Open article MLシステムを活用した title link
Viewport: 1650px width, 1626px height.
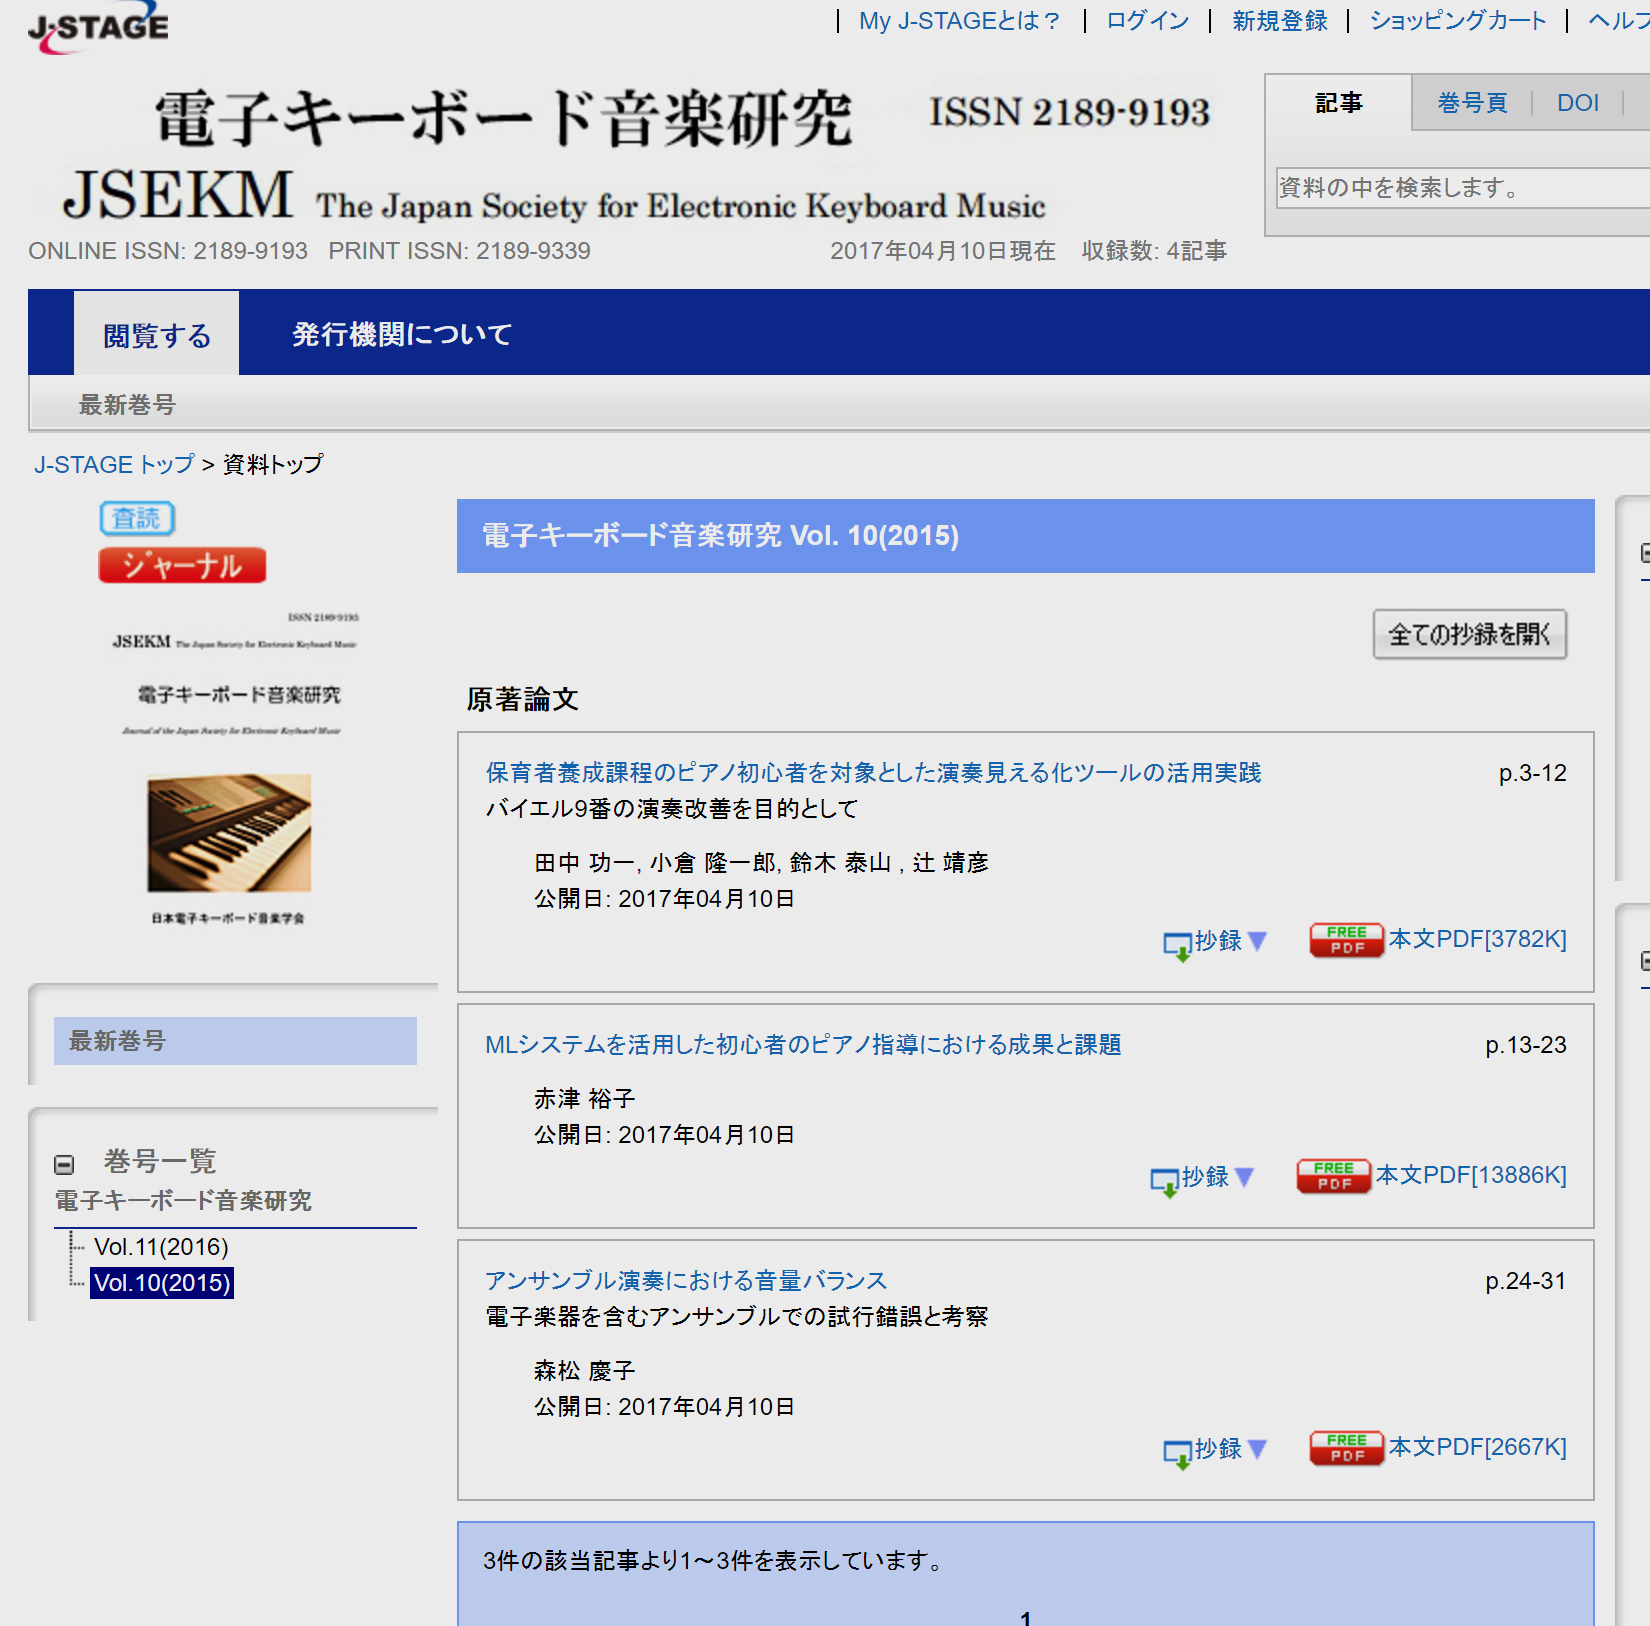coord(803,1045)
